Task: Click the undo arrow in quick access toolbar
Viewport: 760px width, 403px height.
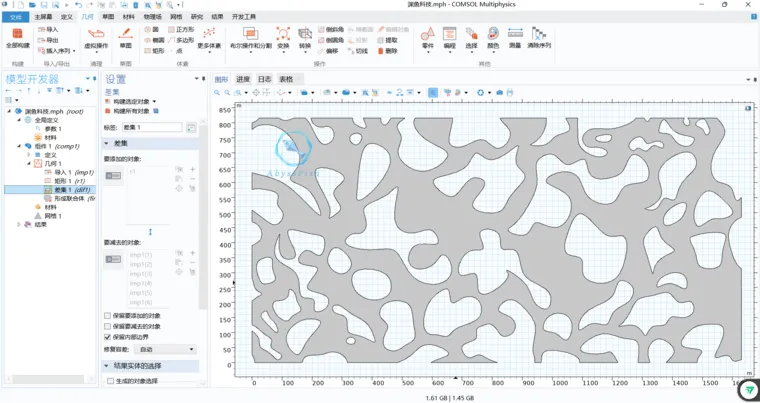Action: [x=78, y=5]
